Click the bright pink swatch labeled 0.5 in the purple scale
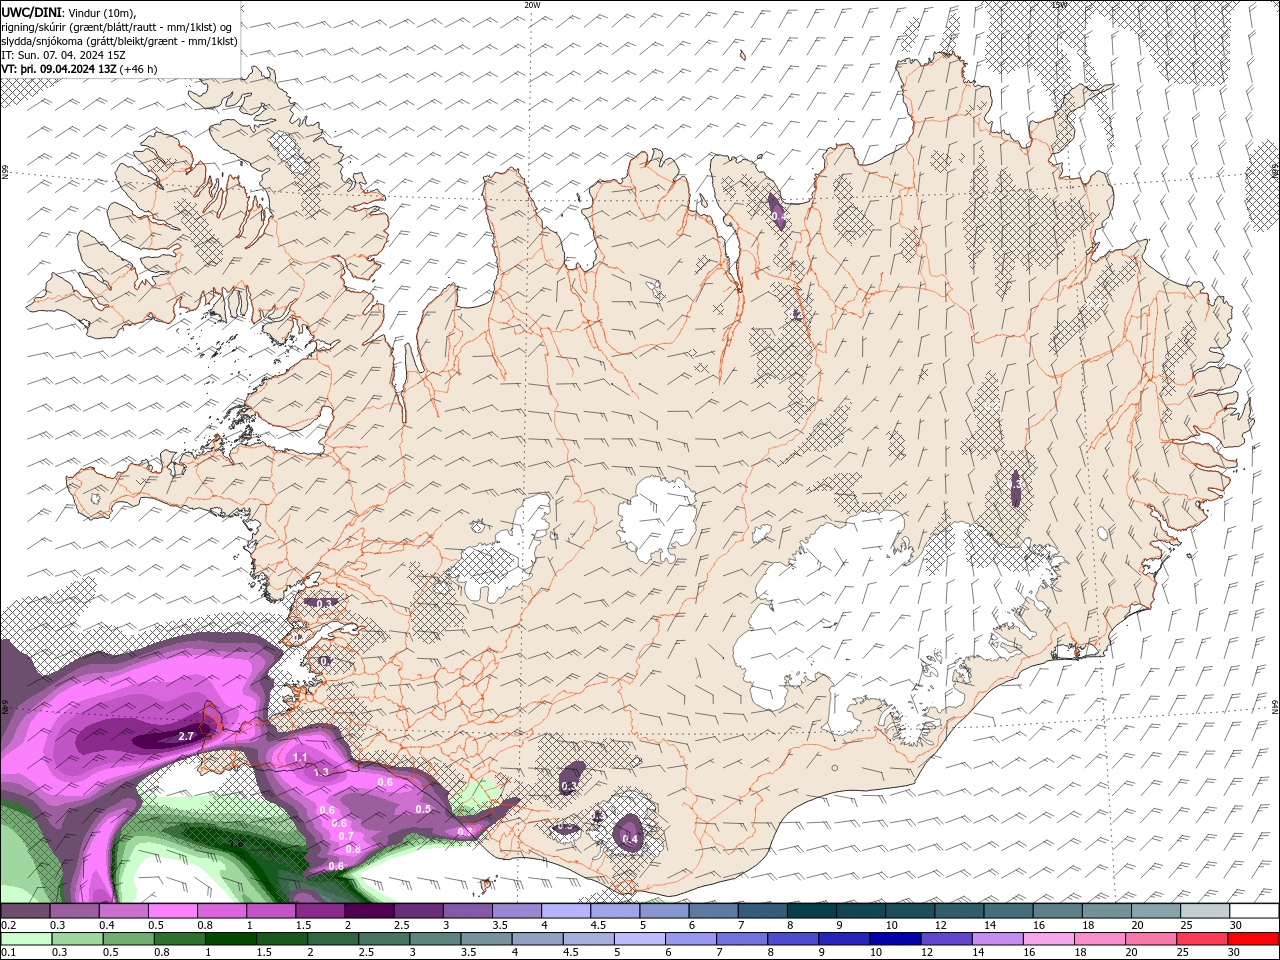Image resolution: width=1280 pixels, height=960 pixels. (x=173, y=911)
